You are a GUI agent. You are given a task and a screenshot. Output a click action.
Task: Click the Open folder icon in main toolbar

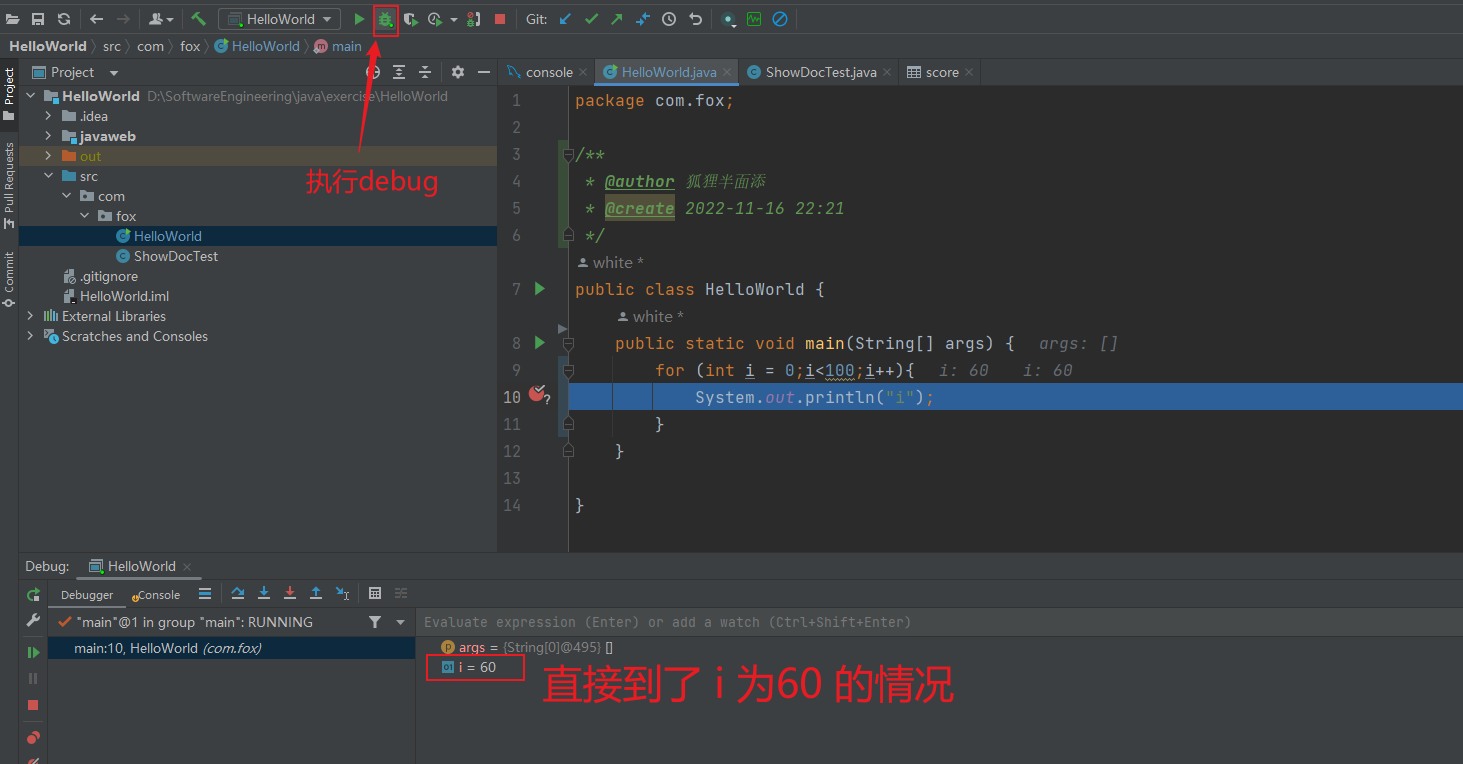13,19
